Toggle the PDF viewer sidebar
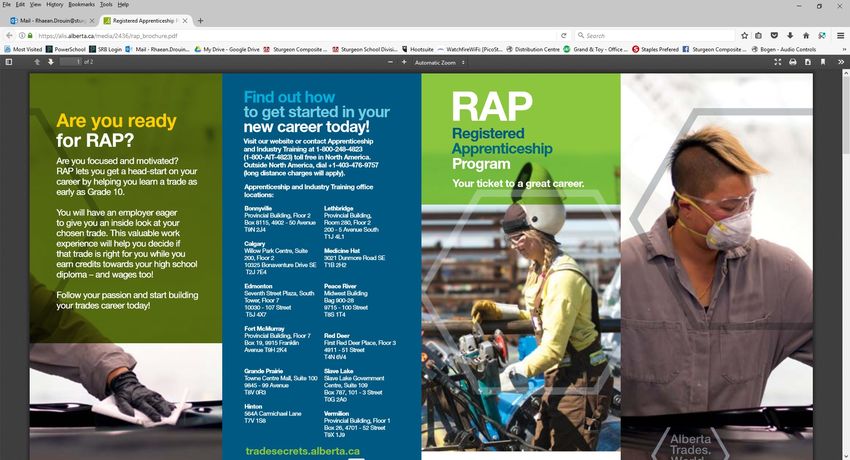This screenshot has height=460, width=850. [x=9, y=62]
